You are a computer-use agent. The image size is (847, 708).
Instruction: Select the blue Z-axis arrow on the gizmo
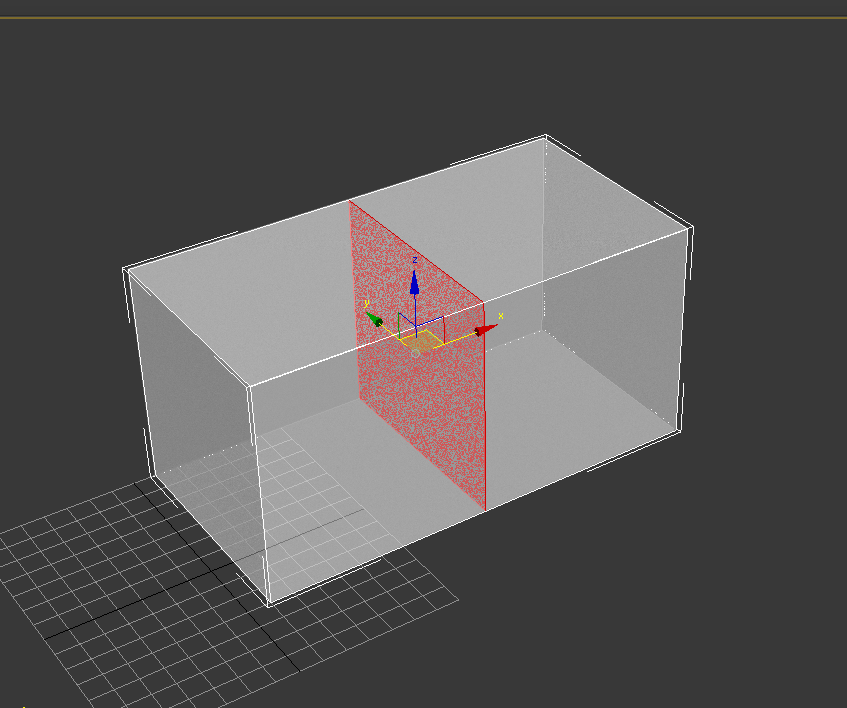[x=415, y=283]
